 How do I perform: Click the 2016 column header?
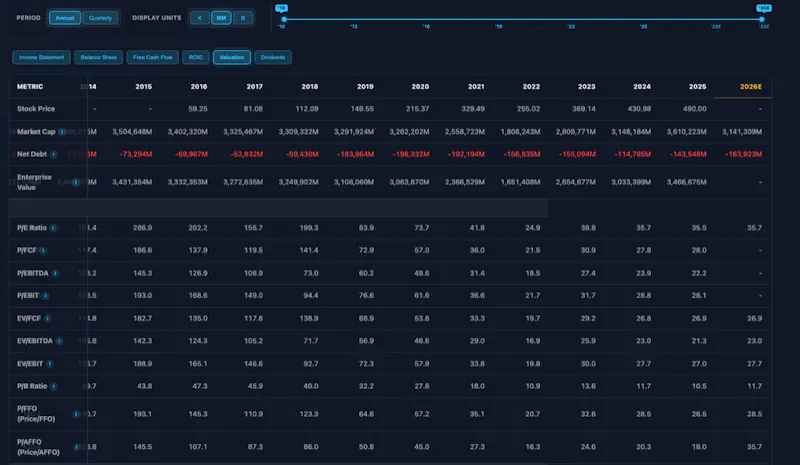[x=199, y=87]
